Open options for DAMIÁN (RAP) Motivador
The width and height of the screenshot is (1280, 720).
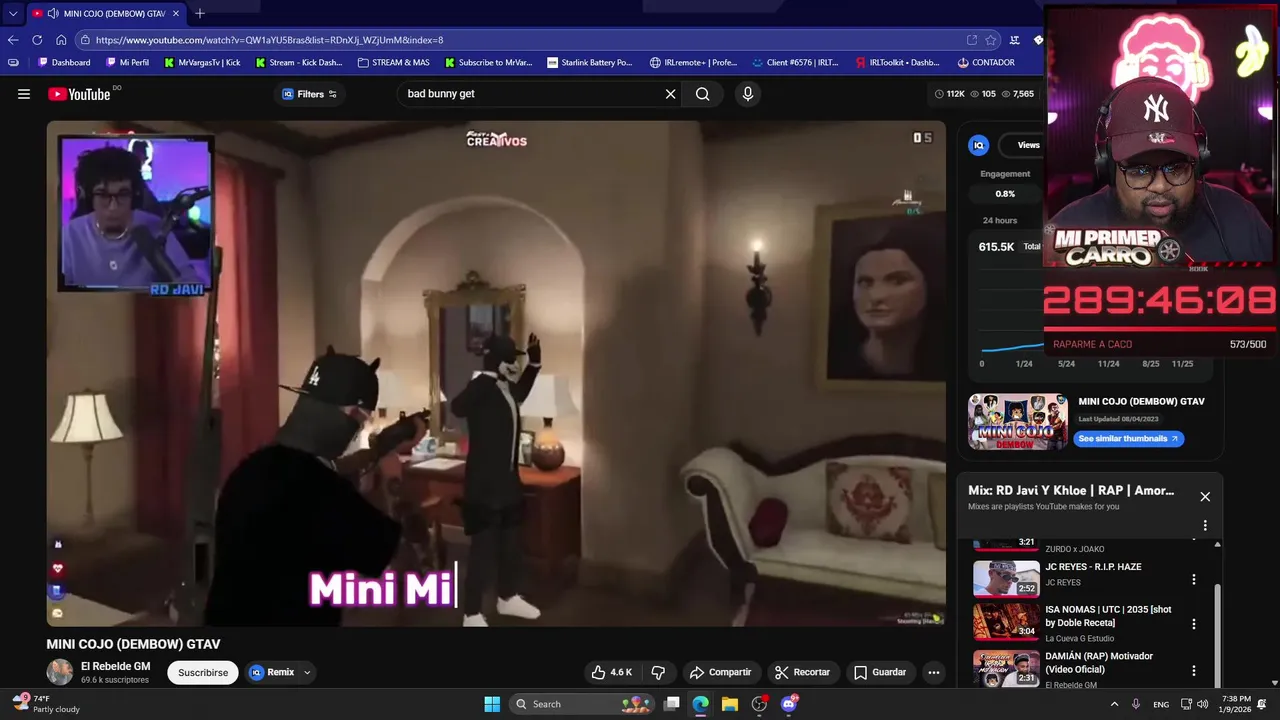pyautogui.click(x=1193, y=670)
